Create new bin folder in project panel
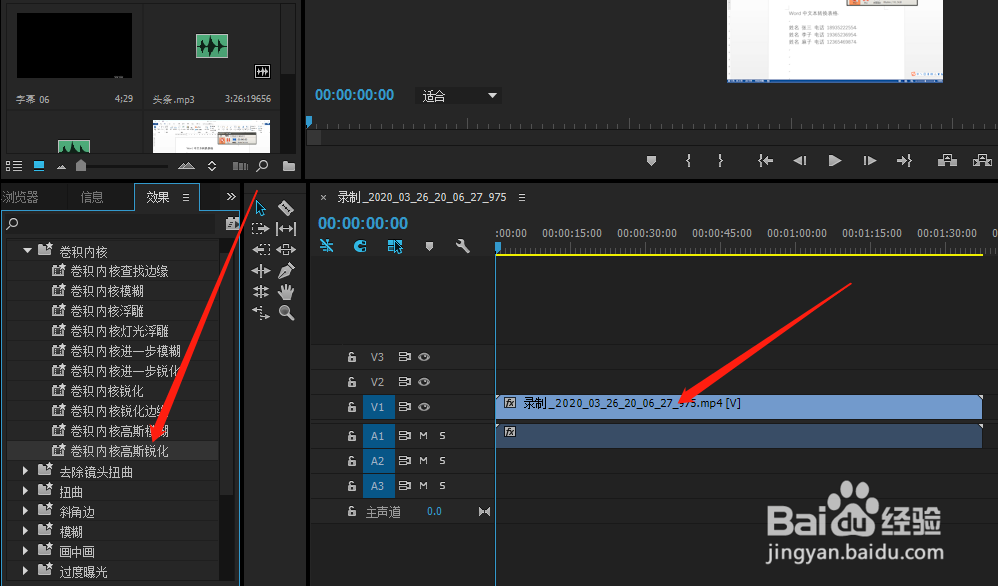 tap(289, 166)
